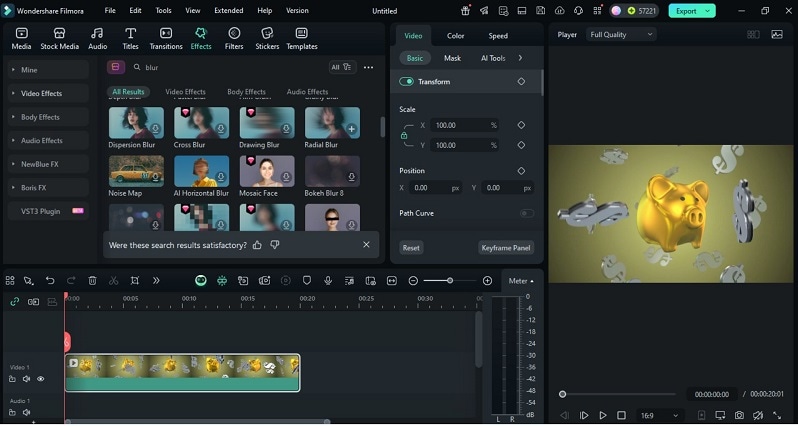Mute the Video 1 track
Viewport: 798px width, 426px height.
tap(26, 379)
